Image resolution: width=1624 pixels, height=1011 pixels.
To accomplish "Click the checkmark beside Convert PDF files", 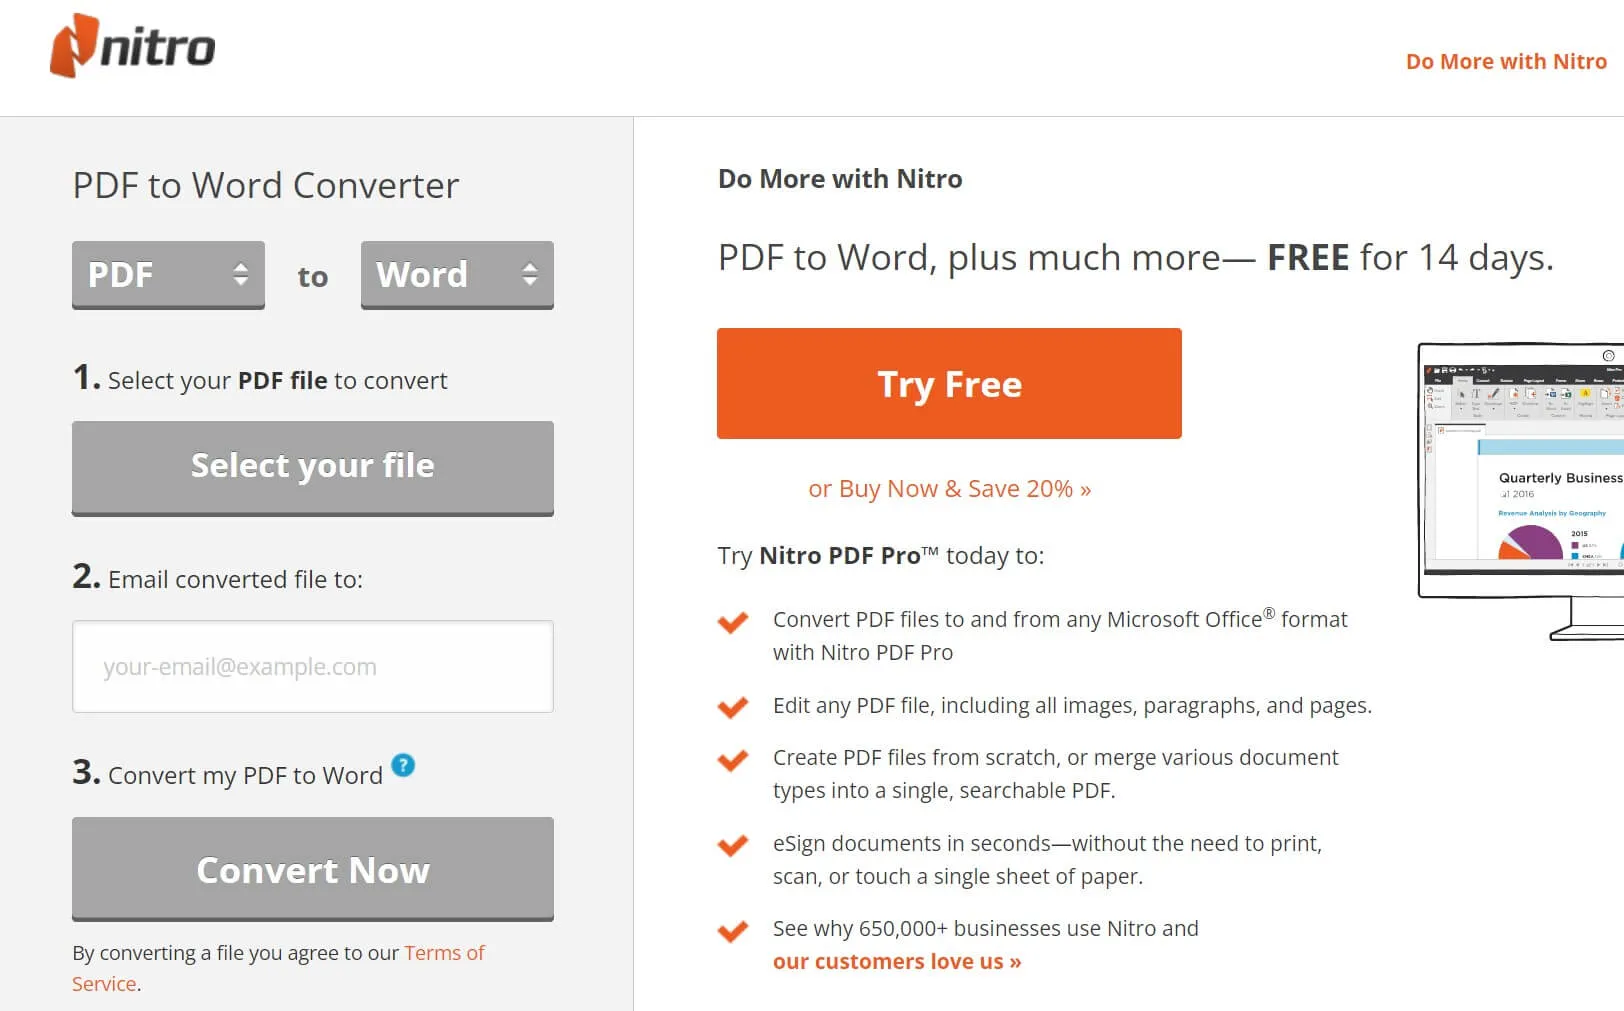I will point(733,622).
